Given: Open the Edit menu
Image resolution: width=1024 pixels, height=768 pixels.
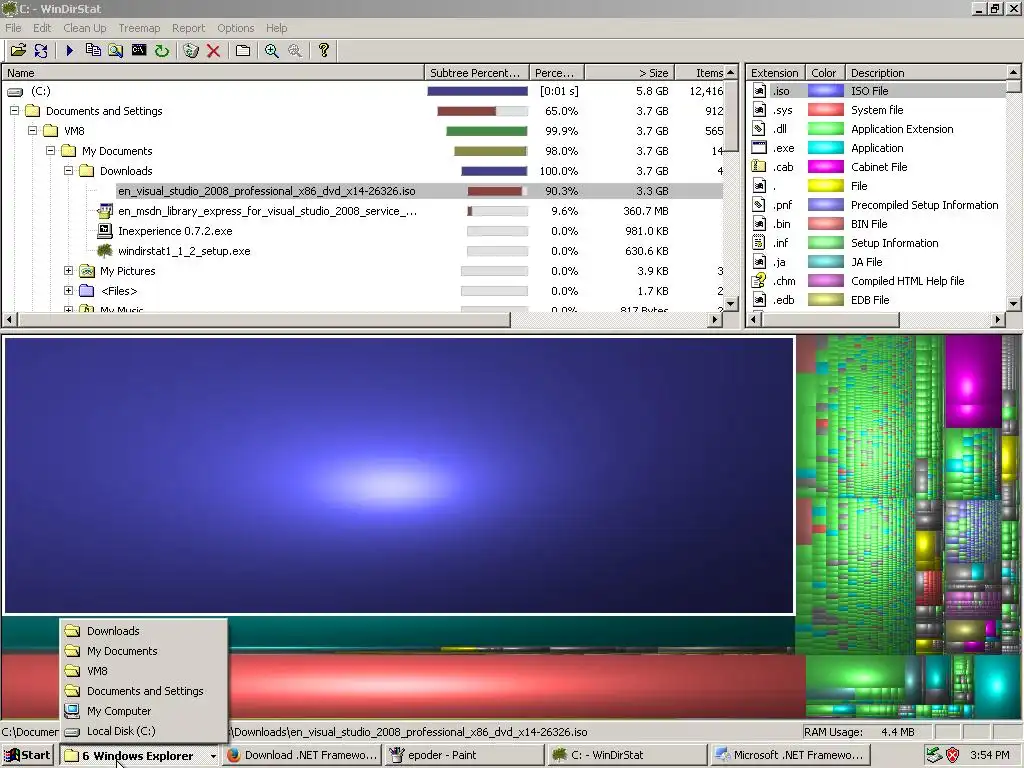Looking at the screenshot, I should (x=42, y=28).
